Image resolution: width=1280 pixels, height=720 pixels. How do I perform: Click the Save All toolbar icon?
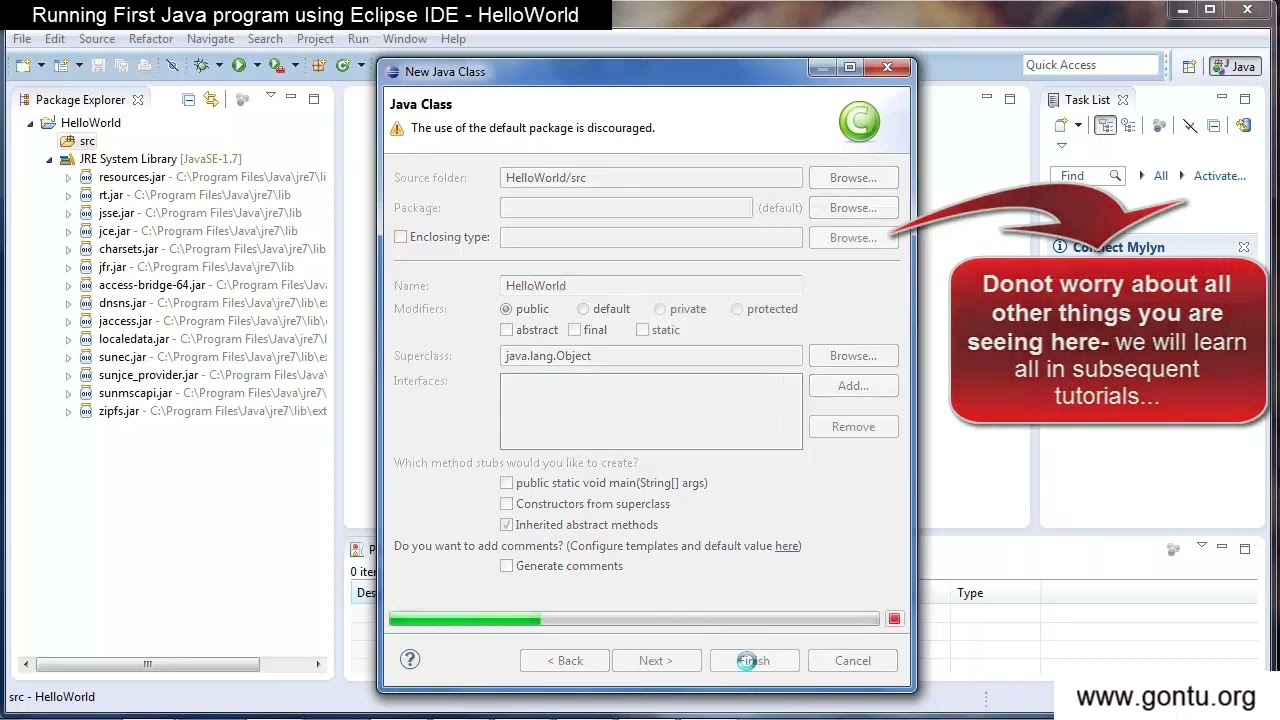121,65
